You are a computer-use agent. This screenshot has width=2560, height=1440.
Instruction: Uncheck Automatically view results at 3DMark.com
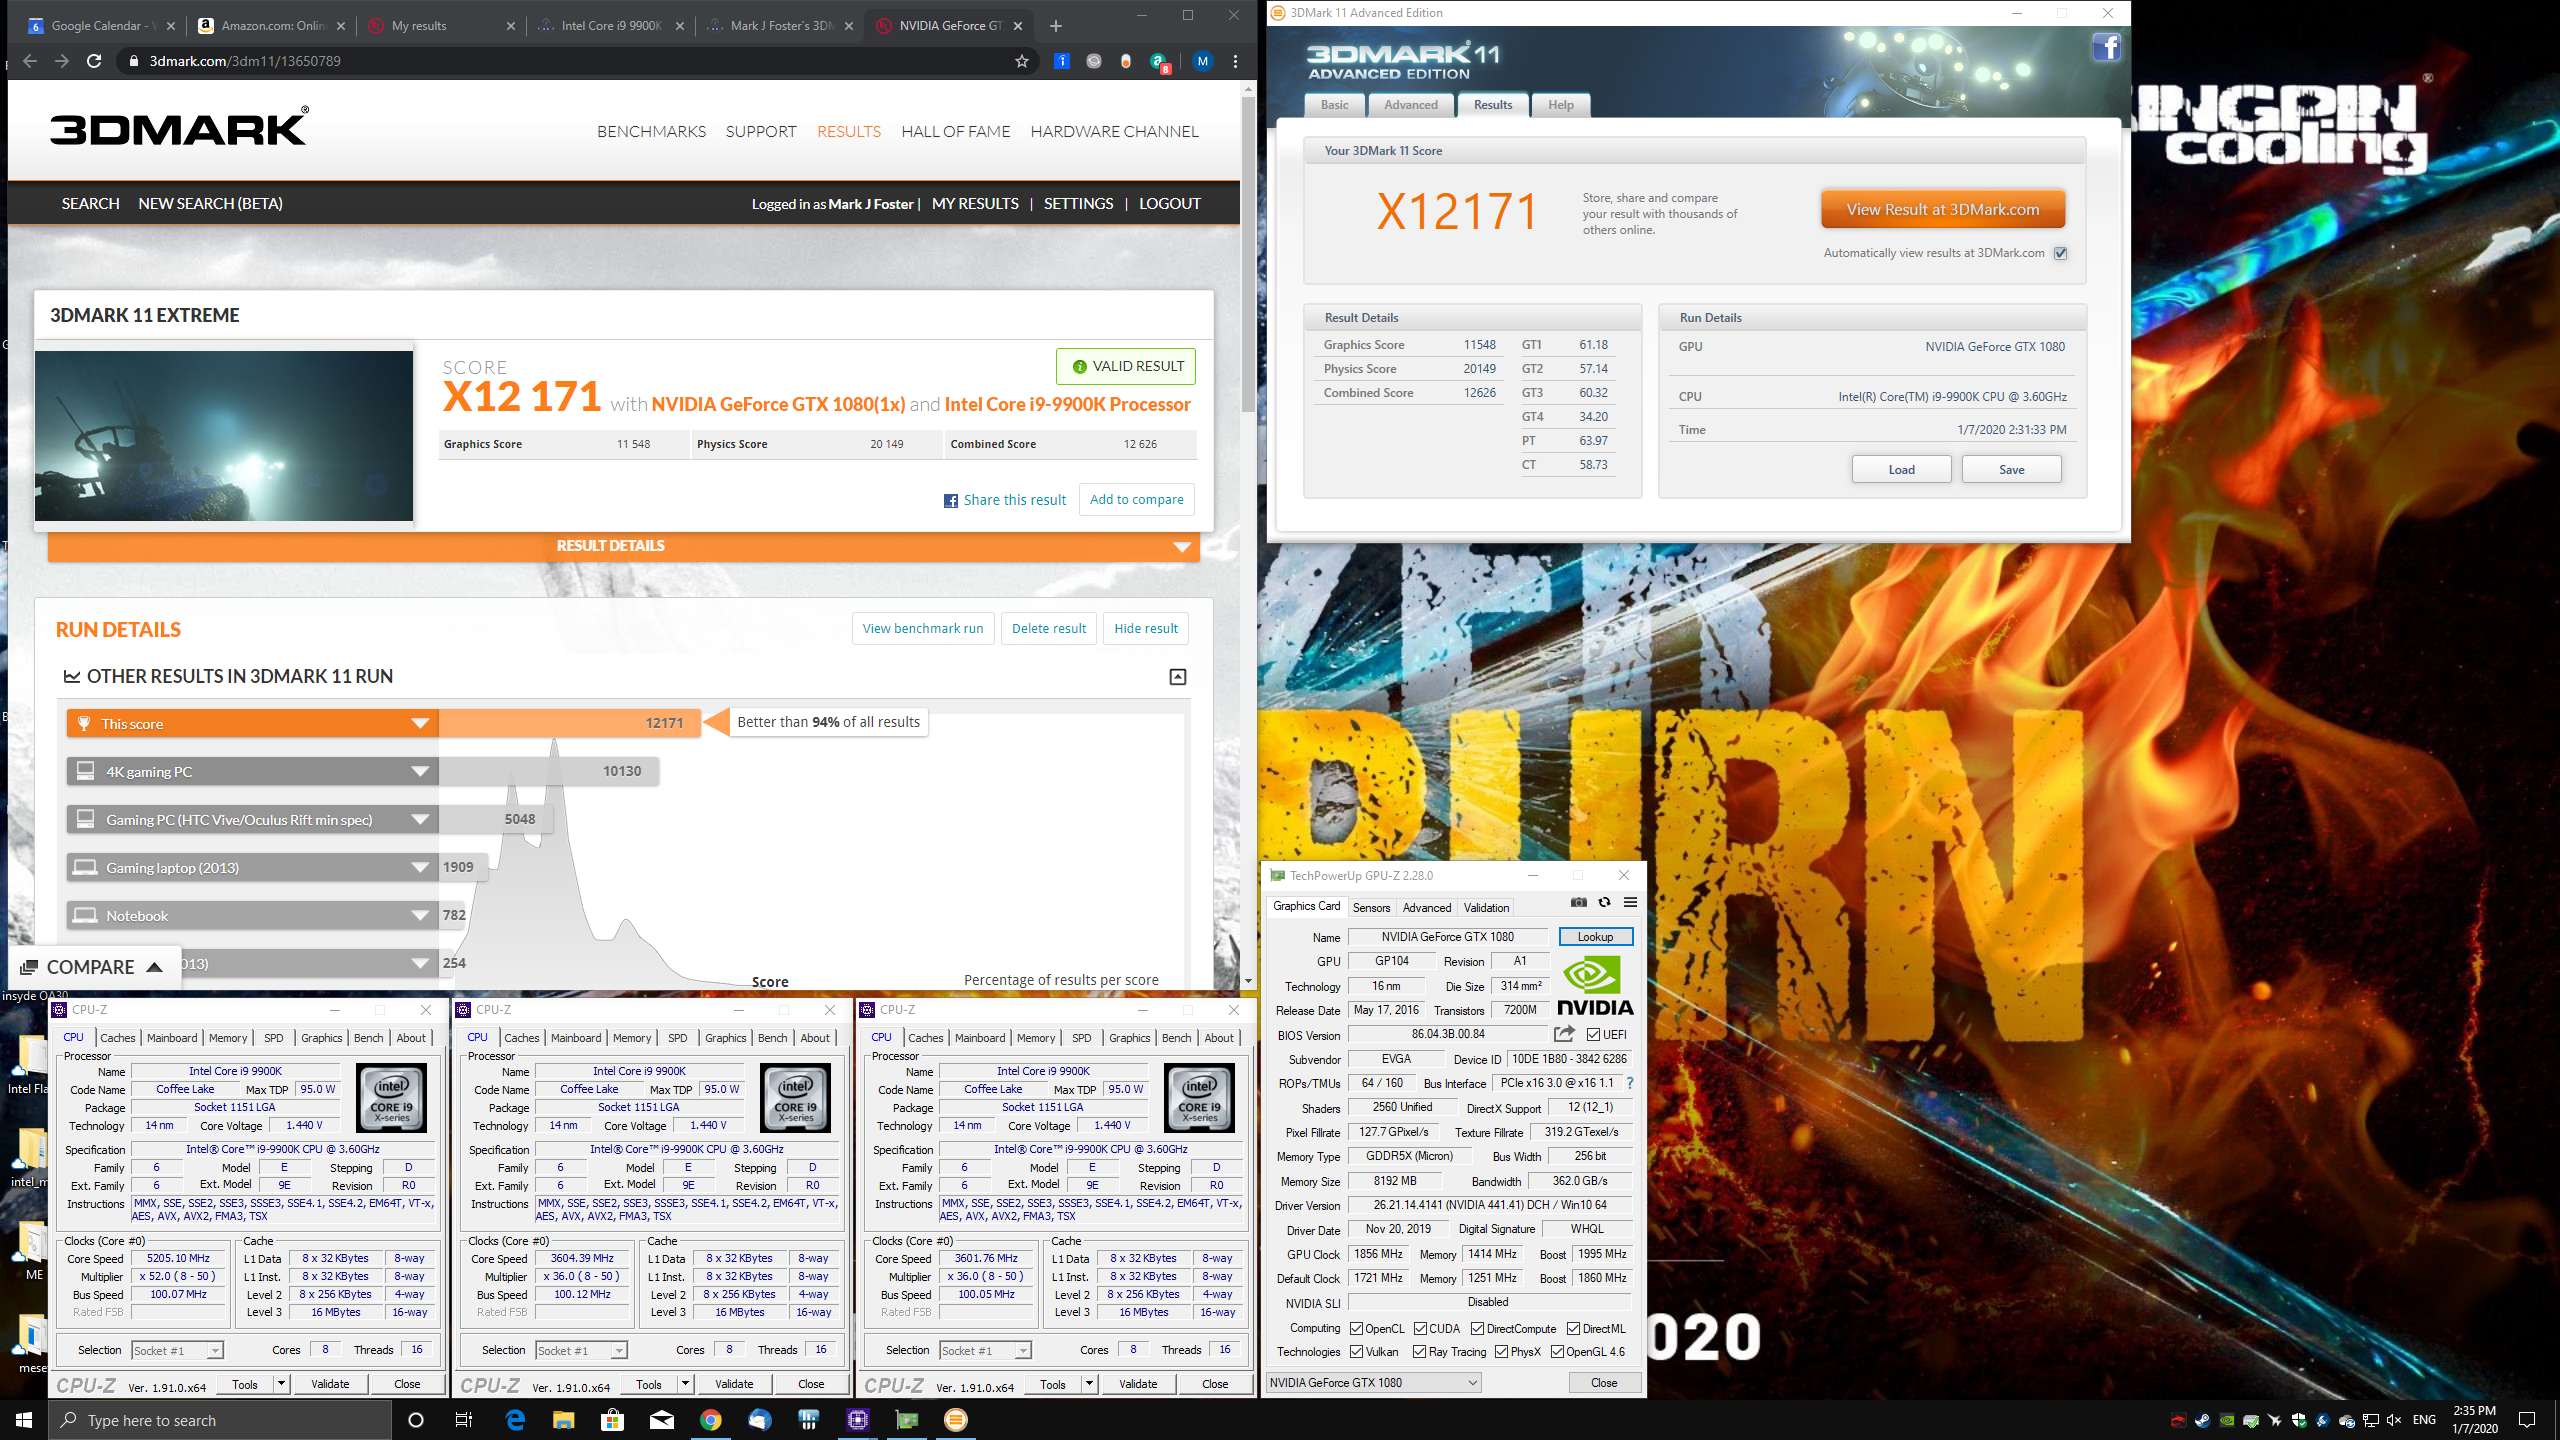tap(2060, 253)
